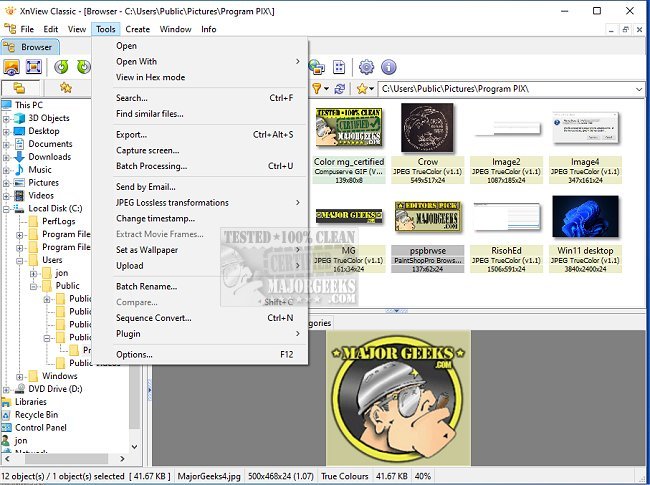This screenshot has width=650, height=485.
Task: Choose Batch Processing from Tools menu
Action: [151, 166]
